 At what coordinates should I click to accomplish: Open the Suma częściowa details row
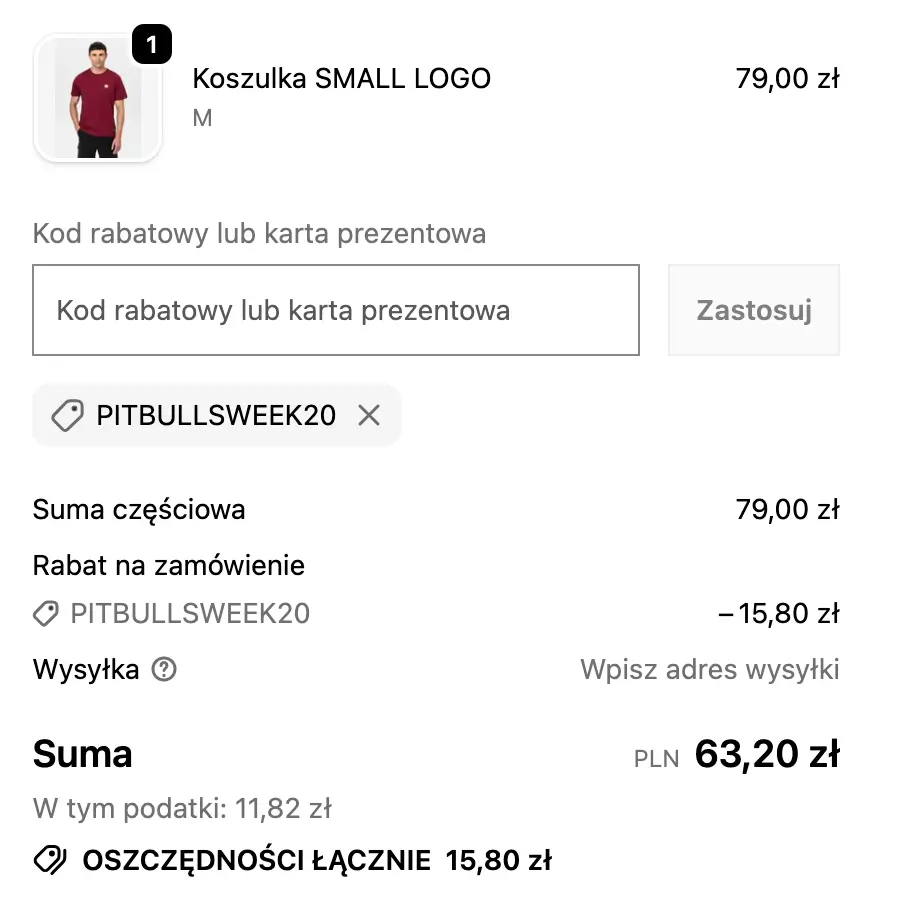(x=139, y=509)
